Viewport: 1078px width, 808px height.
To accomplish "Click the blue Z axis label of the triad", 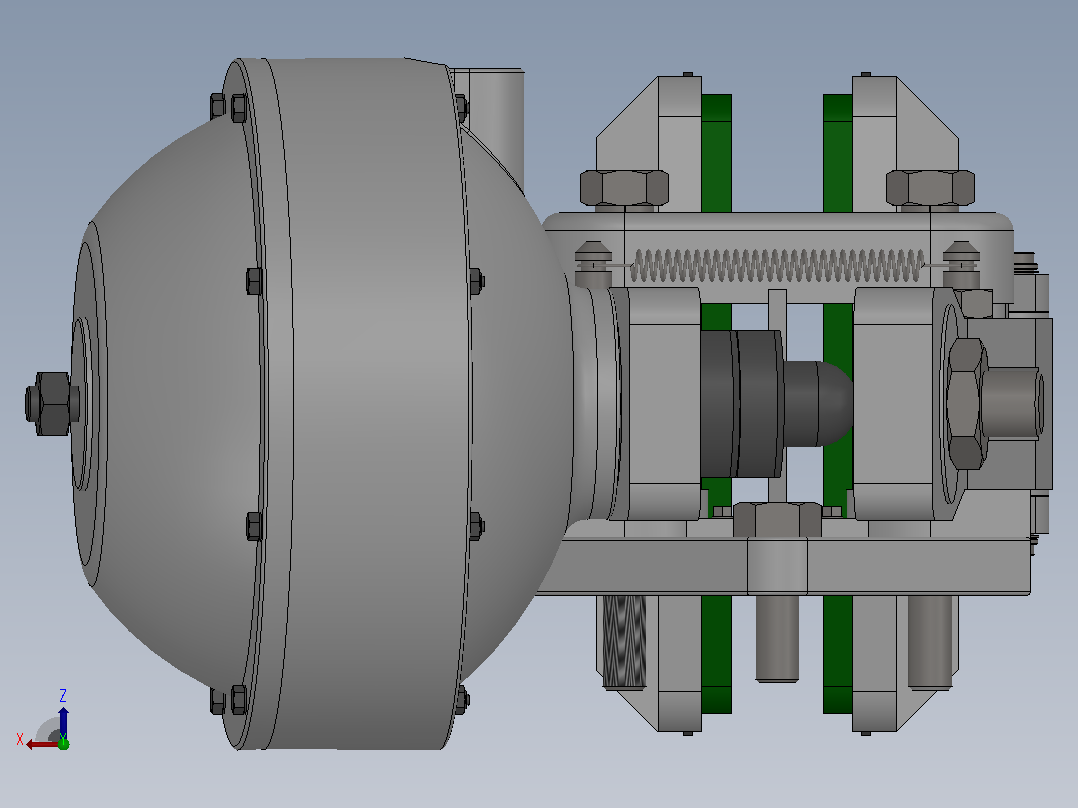I will pyautogui.click(x=63, y=695).
